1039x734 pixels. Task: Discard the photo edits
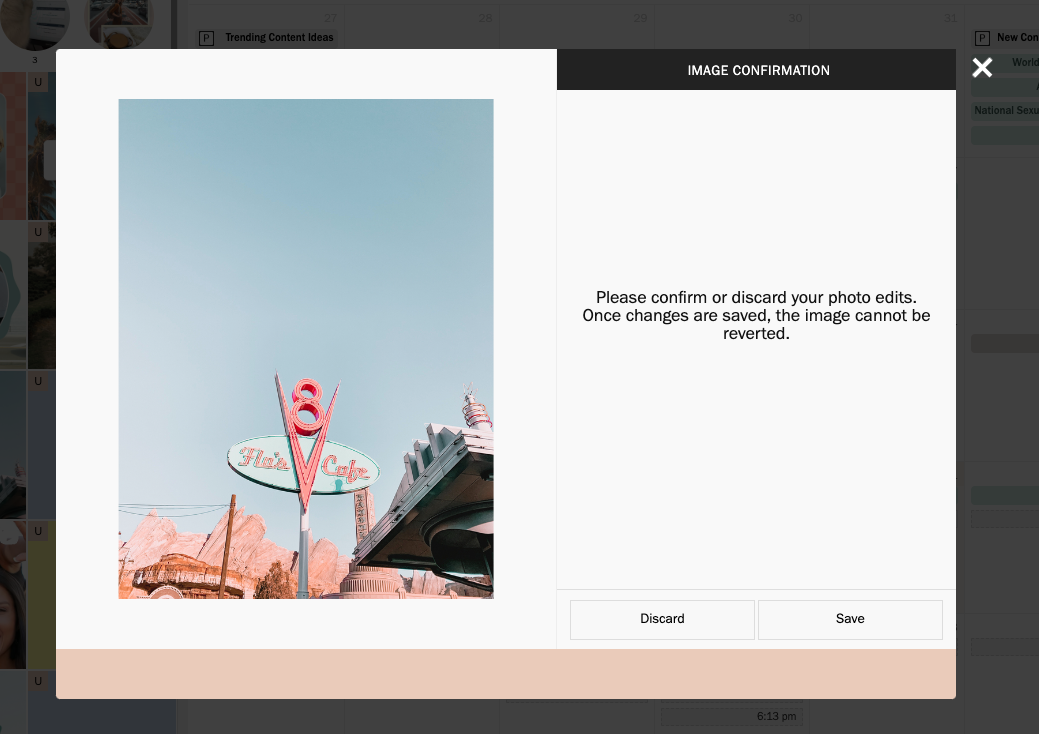pos(662,619)
